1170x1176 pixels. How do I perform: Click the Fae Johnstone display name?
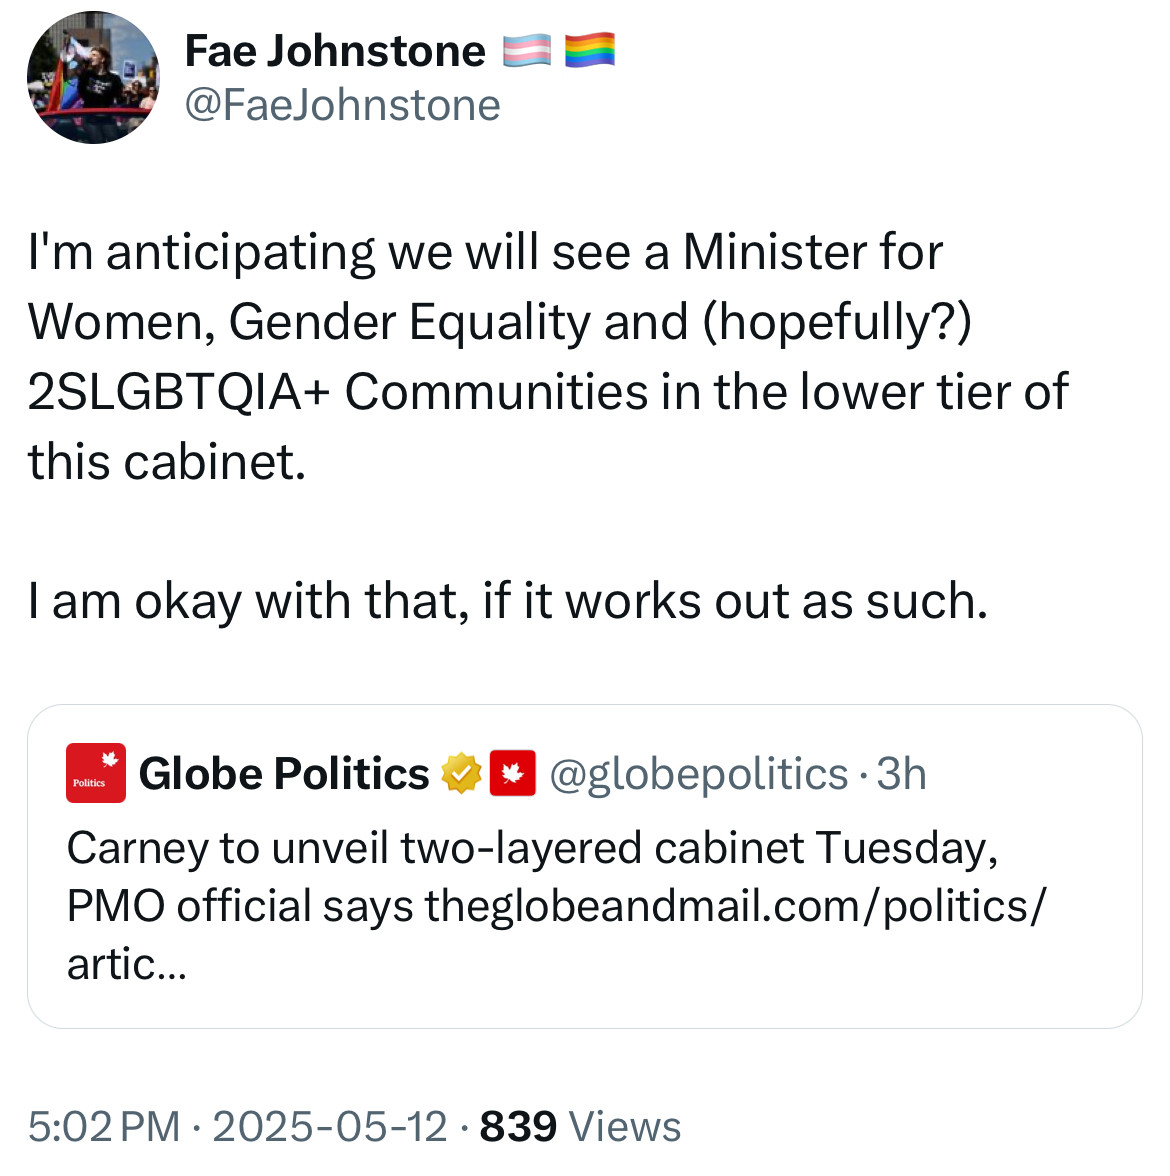[335, 51]
